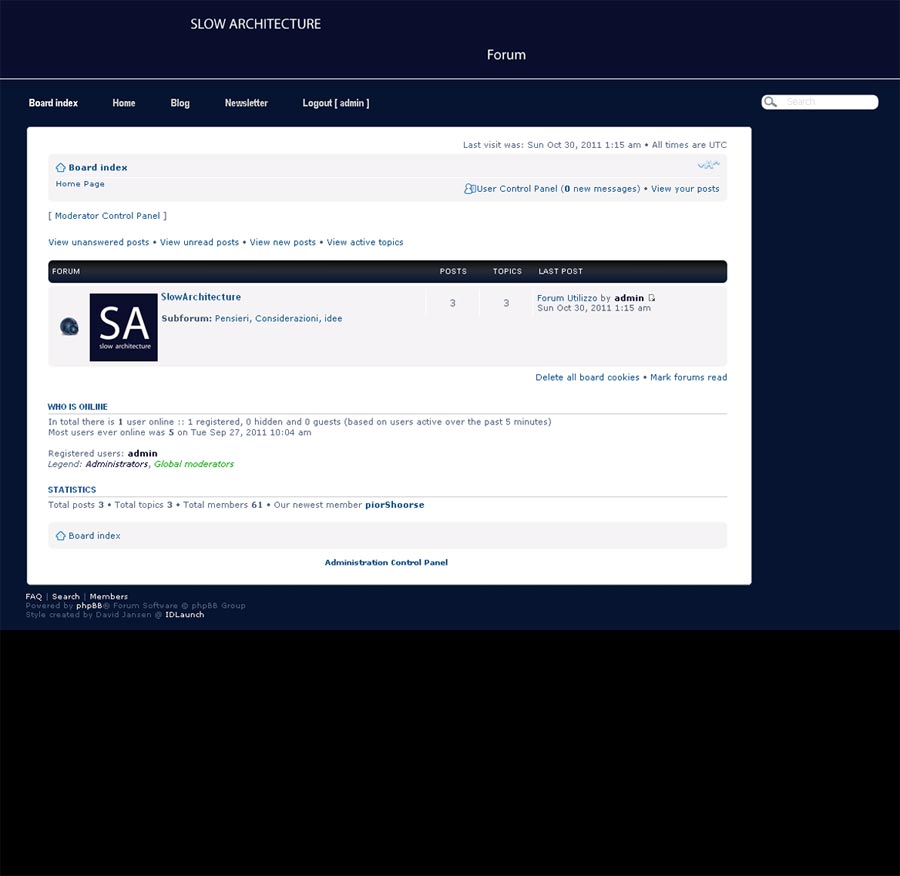Click Logout [ admin ]

click(x=336, y=103)
